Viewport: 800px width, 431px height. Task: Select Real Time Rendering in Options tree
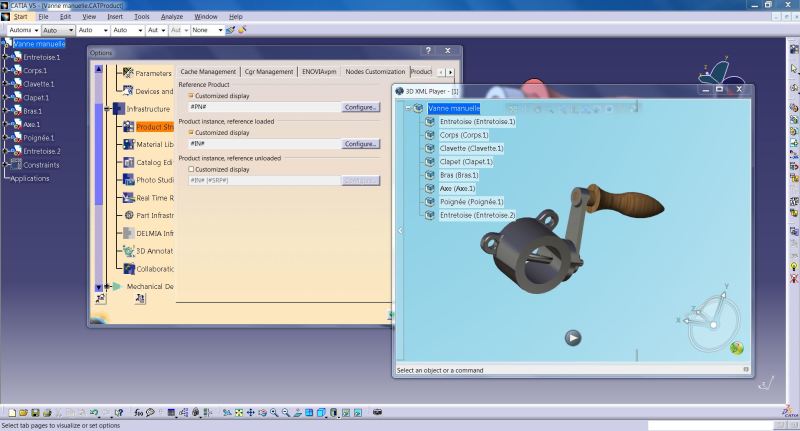pos(155,198)
